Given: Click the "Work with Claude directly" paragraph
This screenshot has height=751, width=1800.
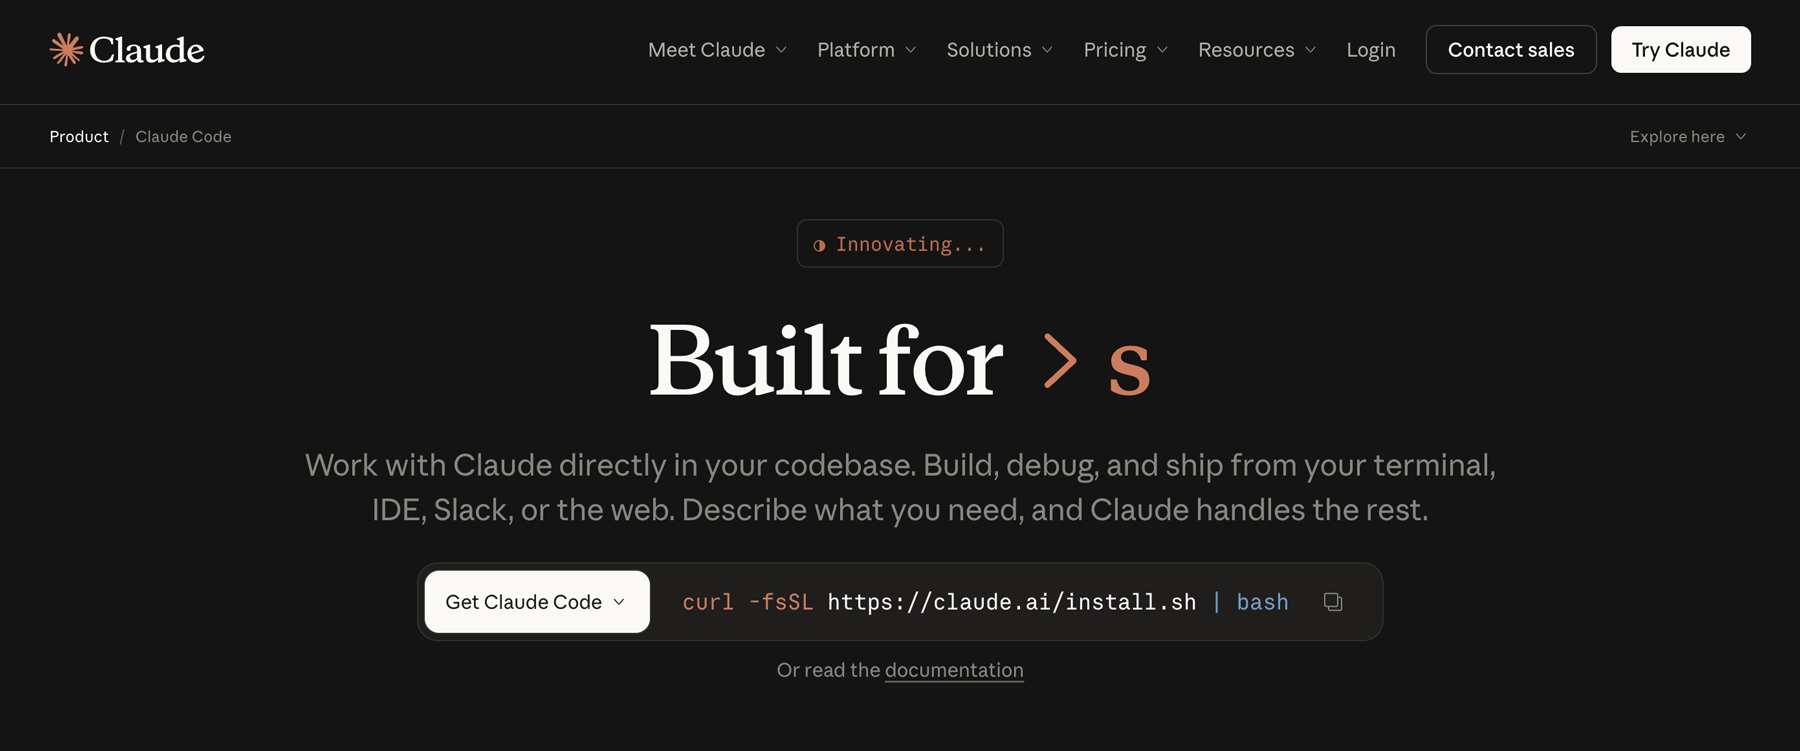Looking at the screenshot, I should (900, 487).
